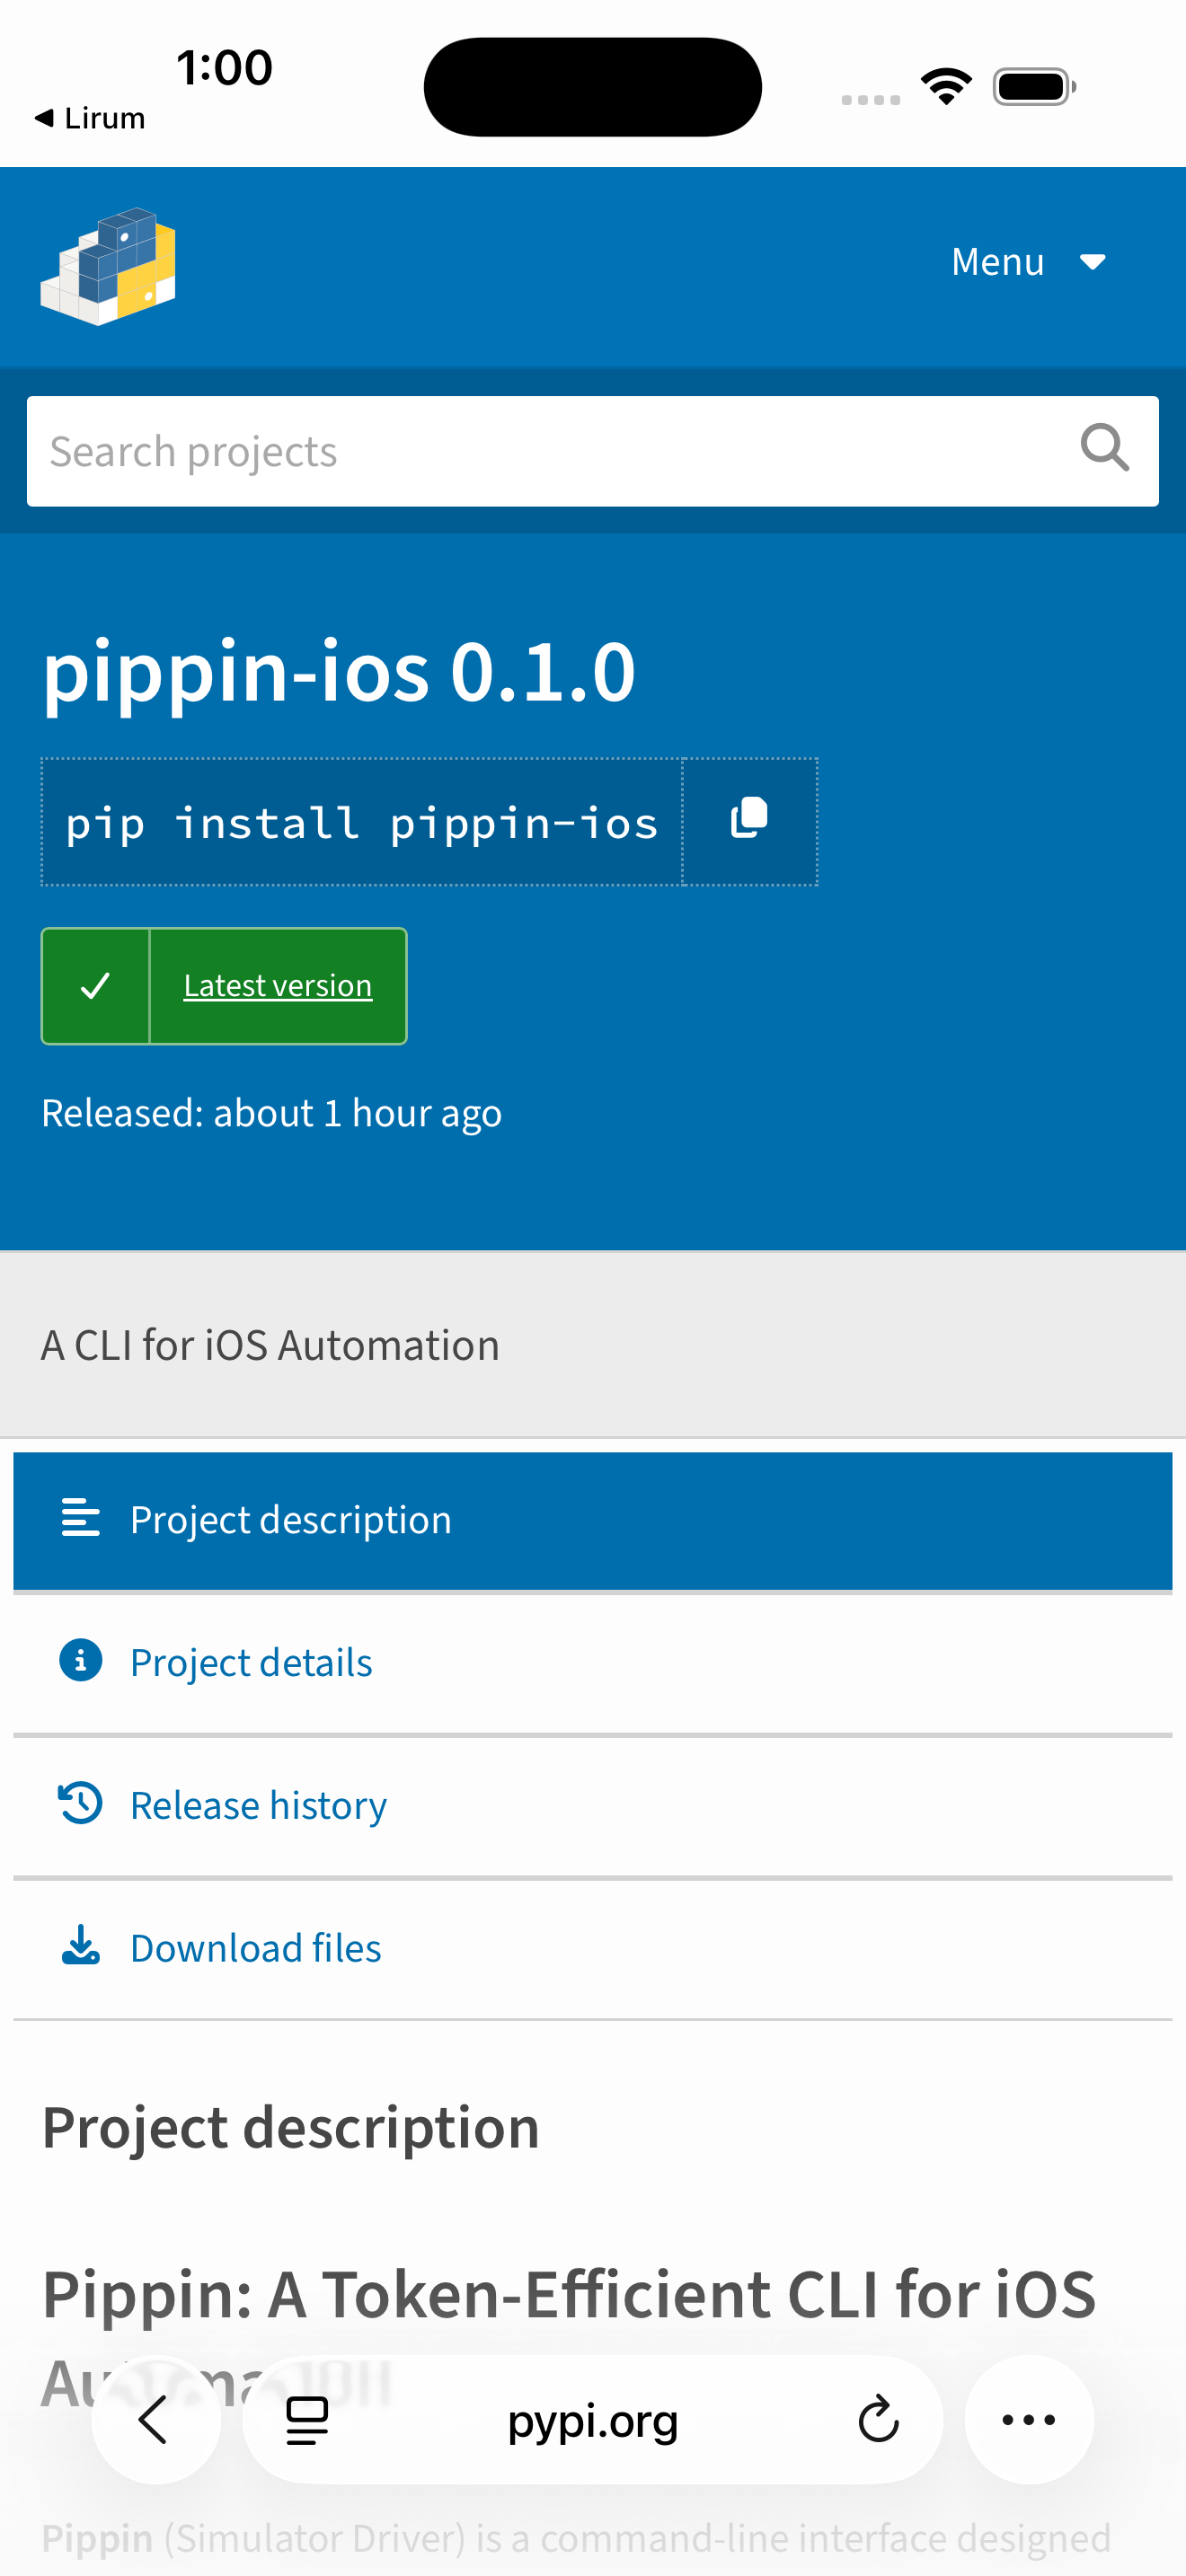Image resolution: width=1186 pixels, height=2576 pixels.
Task: Return to the Lirum app
Action: (90, 118)
